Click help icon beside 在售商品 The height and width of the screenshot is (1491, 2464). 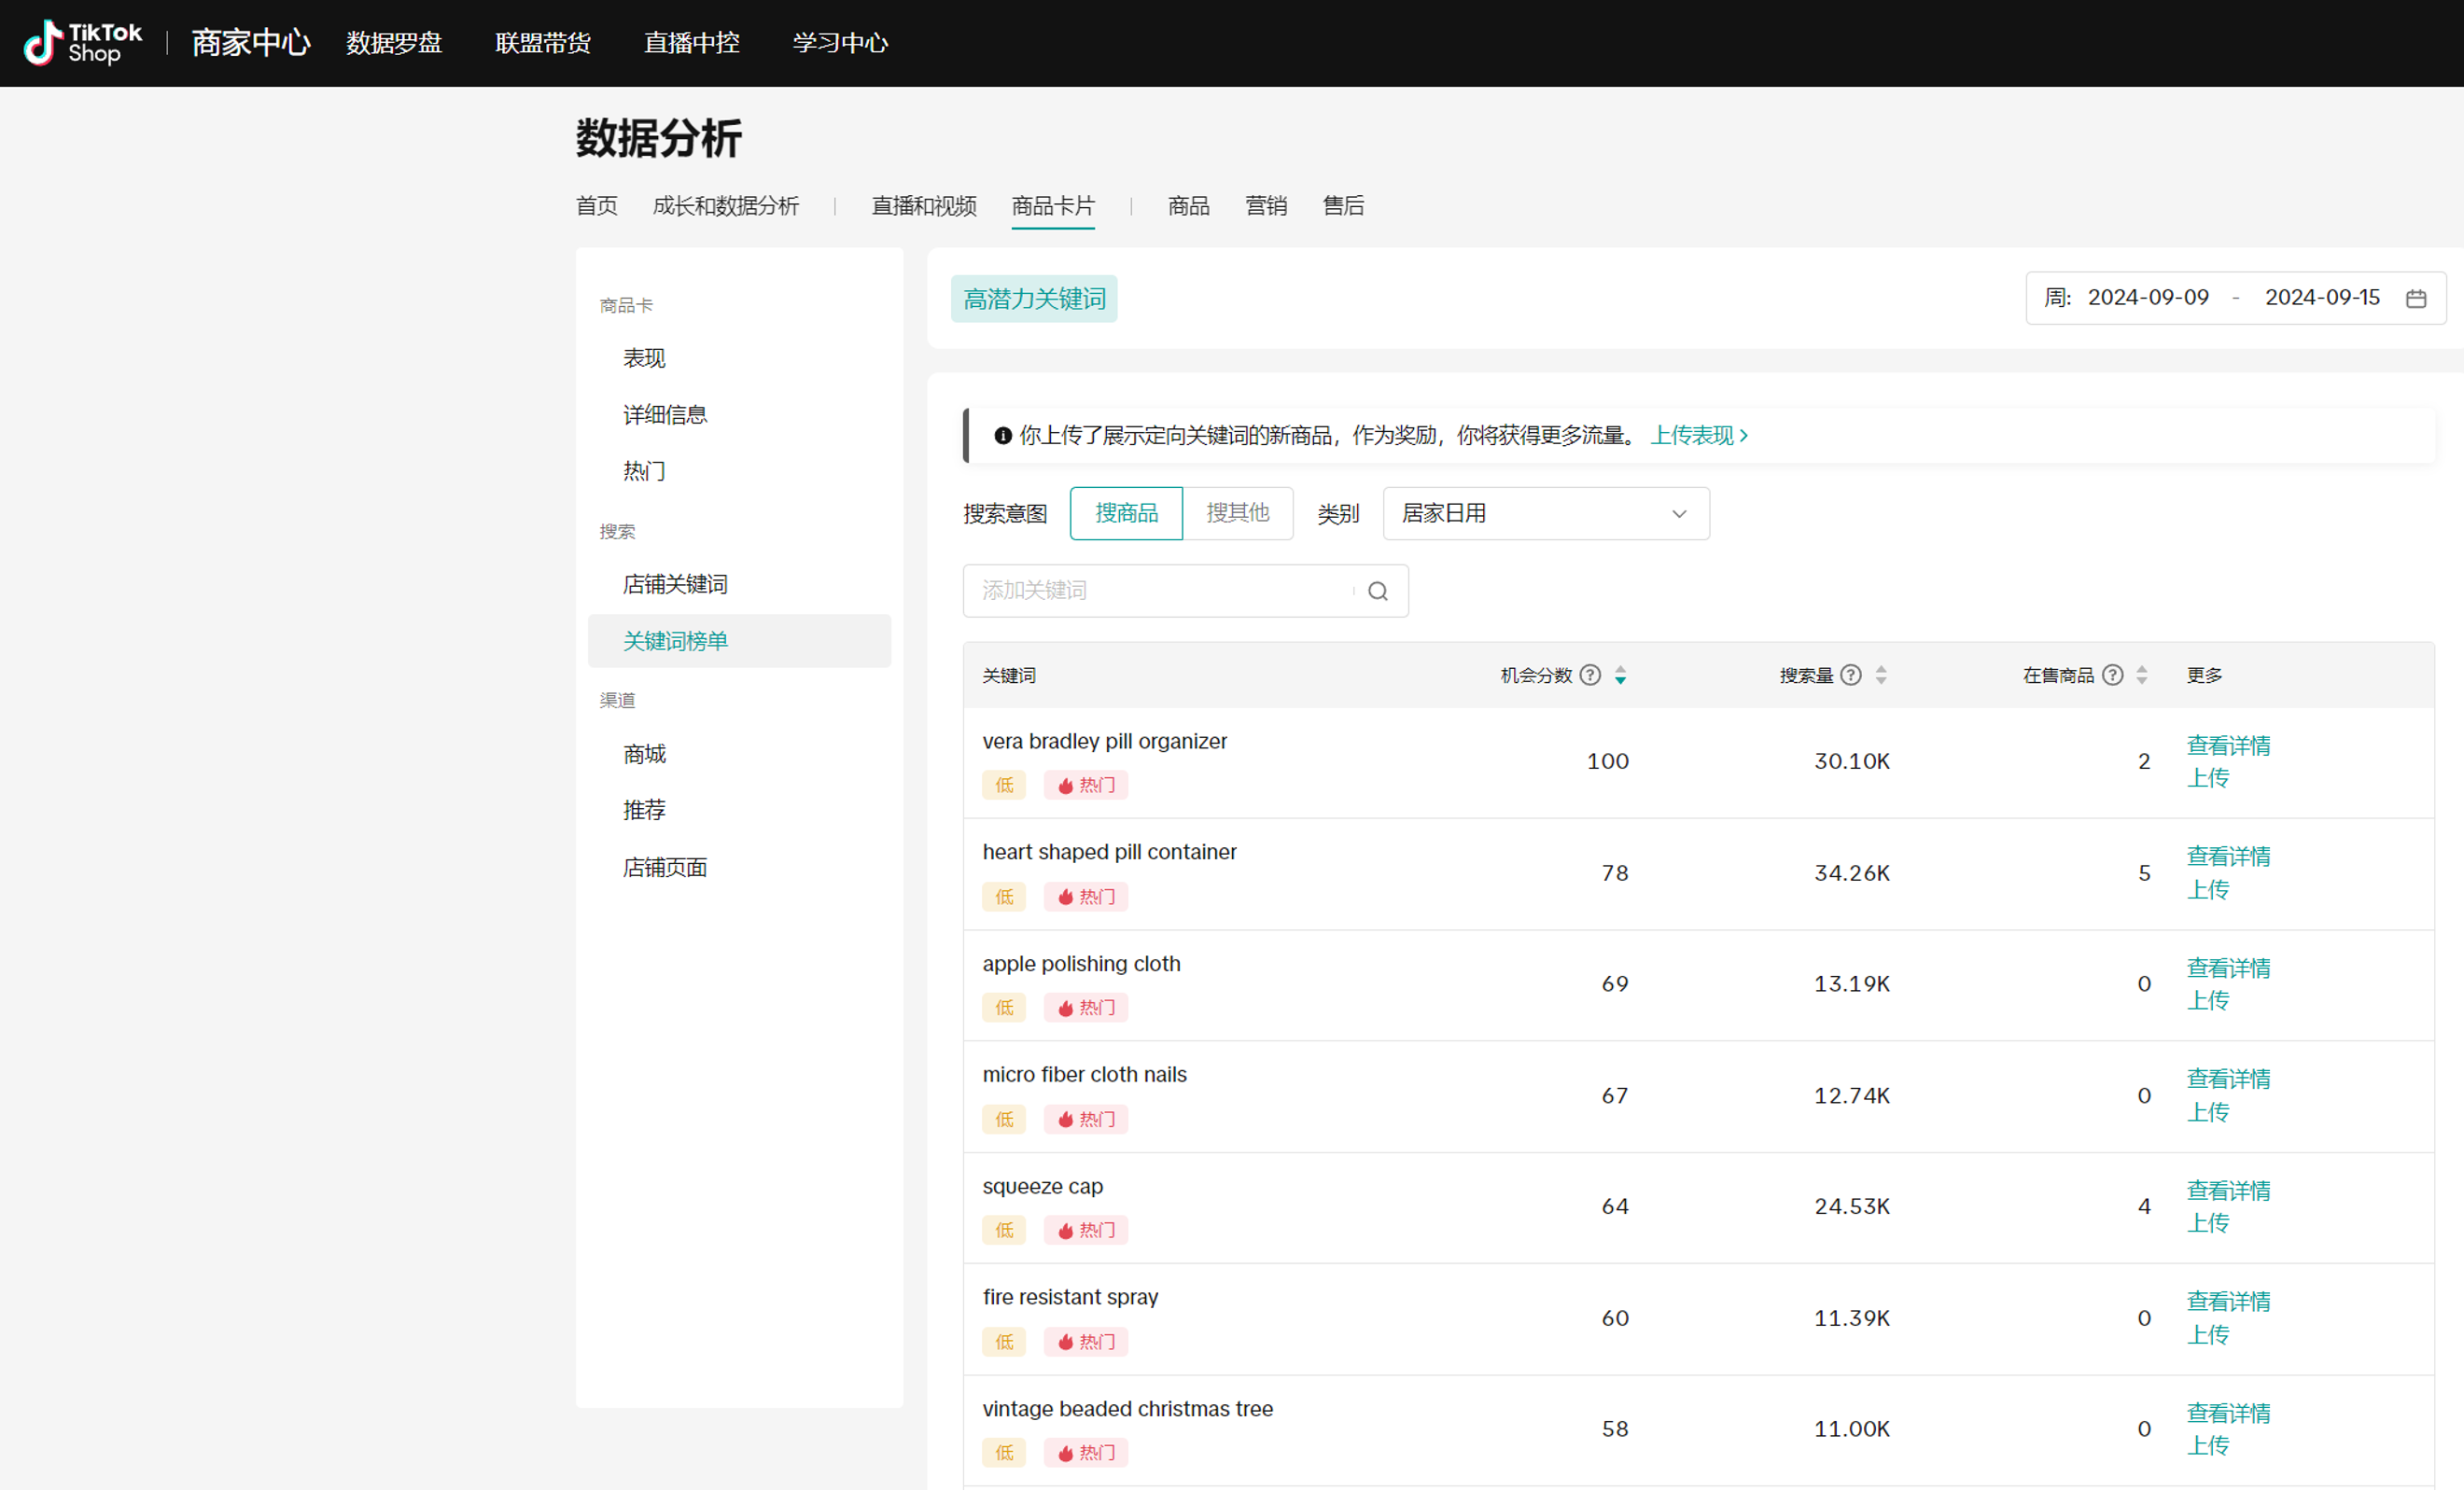[x=2111, y=675]
